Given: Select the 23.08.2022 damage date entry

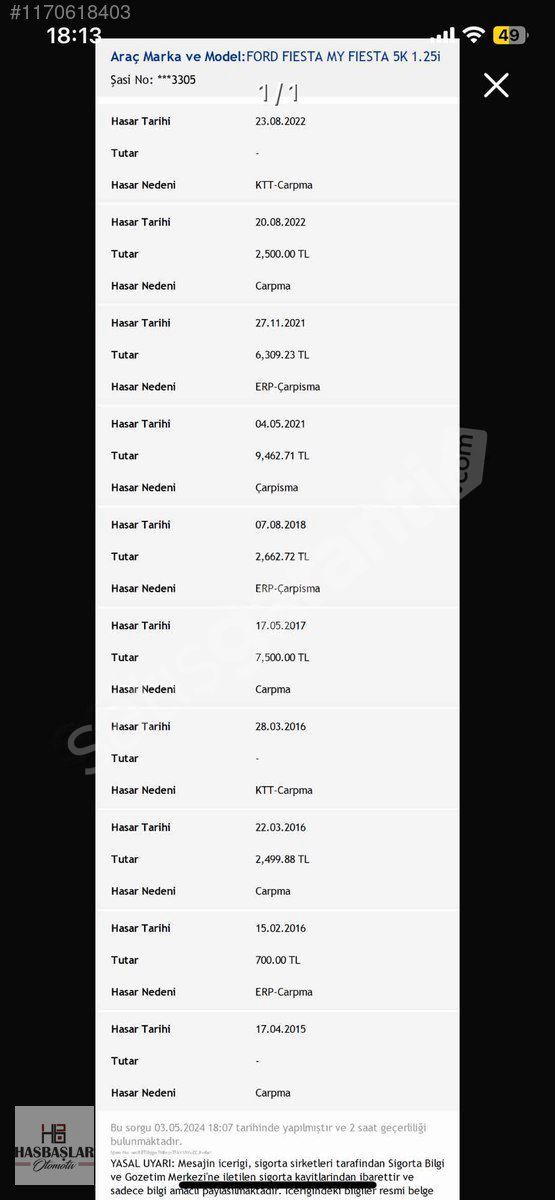Looking at the screenshot, I should tap(280, 121).
